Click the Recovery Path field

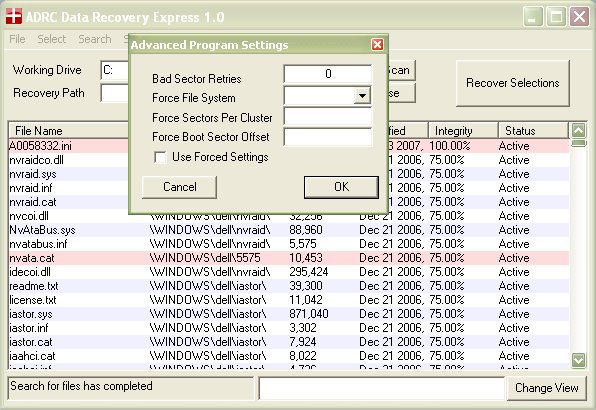coord(115,93)
